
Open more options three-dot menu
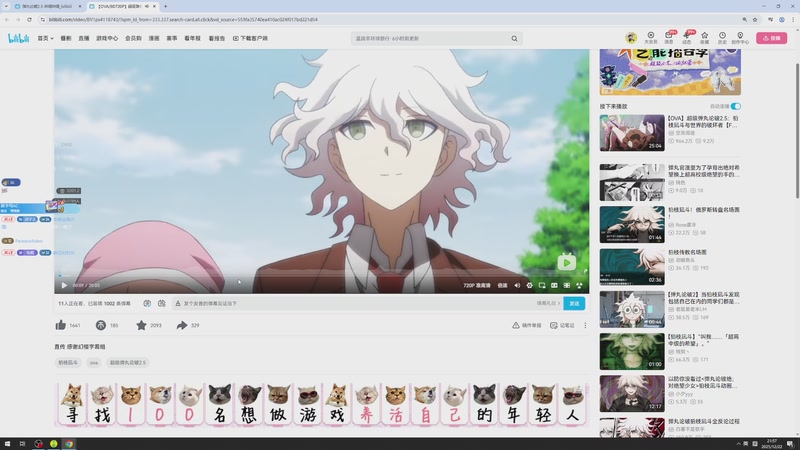[x=585, y=325]
